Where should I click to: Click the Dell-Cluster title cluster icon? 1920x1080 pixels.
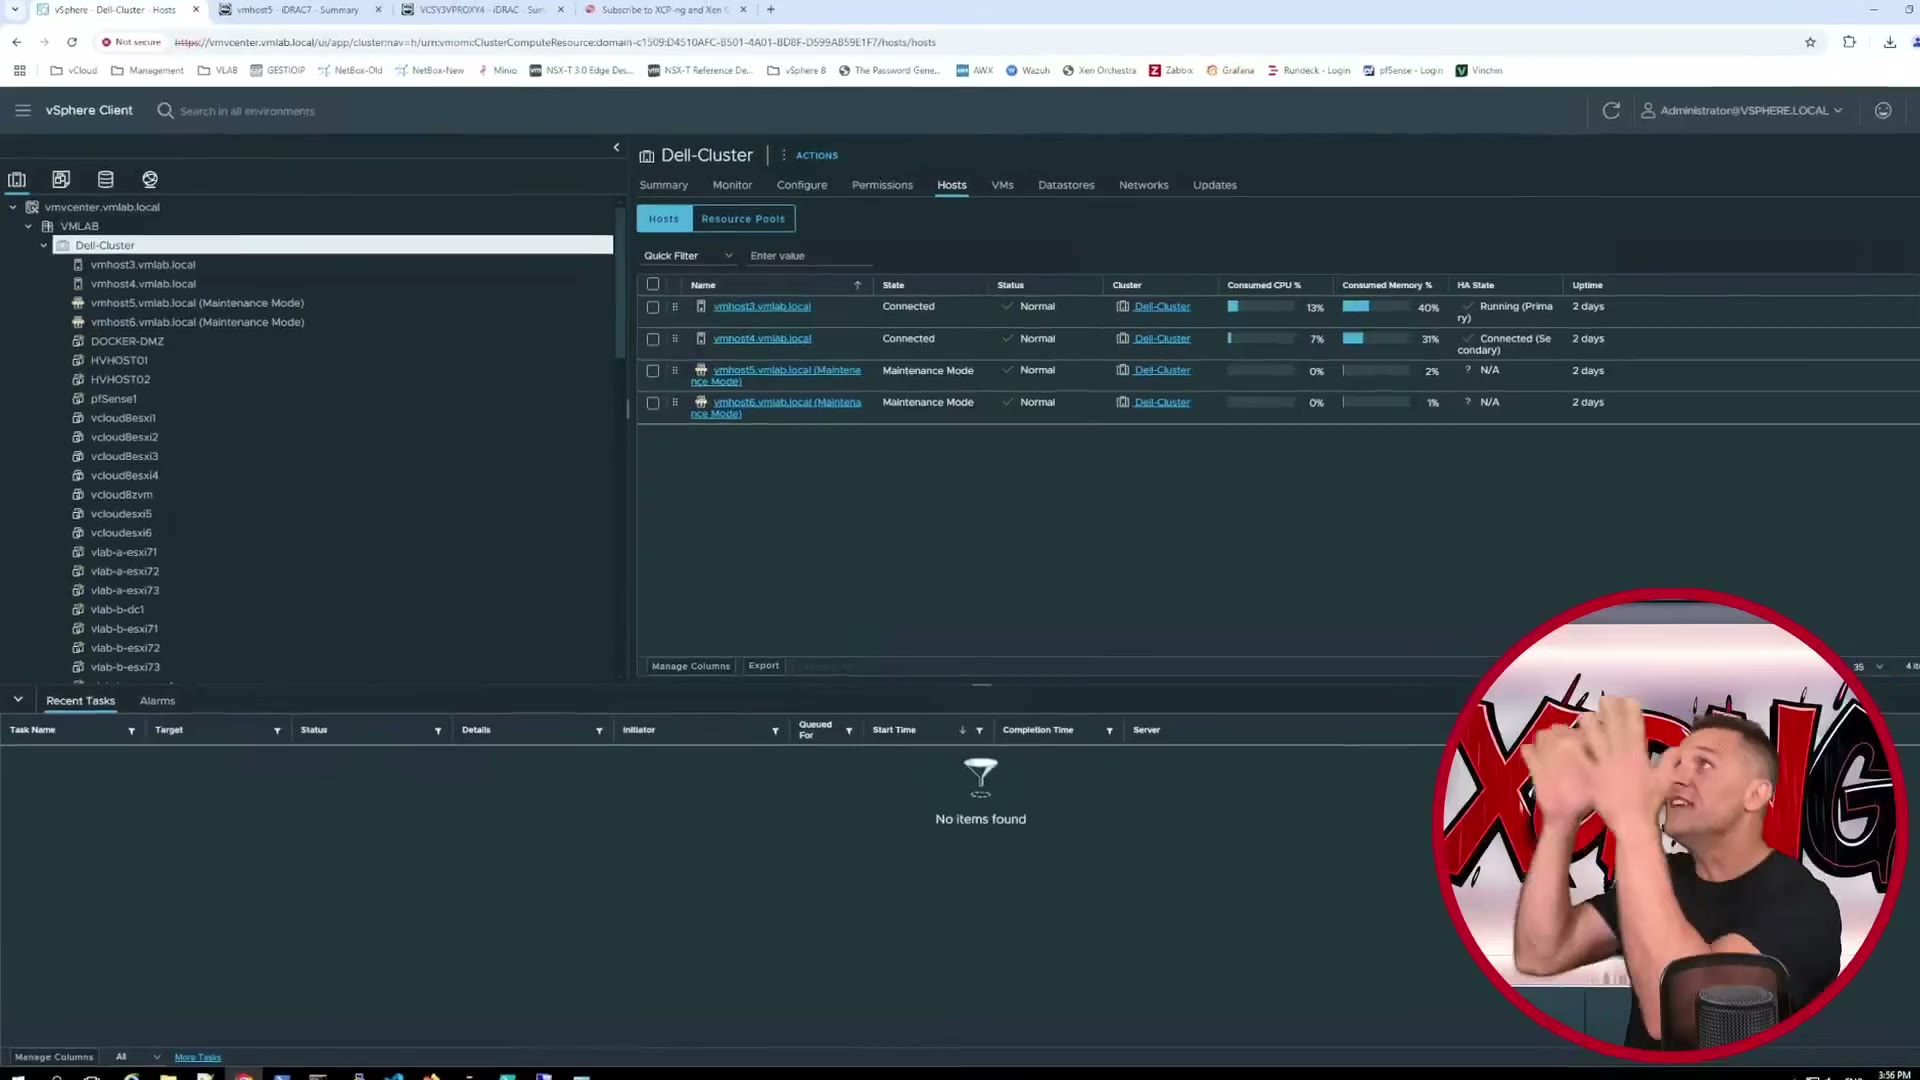[x=647, y=156]
